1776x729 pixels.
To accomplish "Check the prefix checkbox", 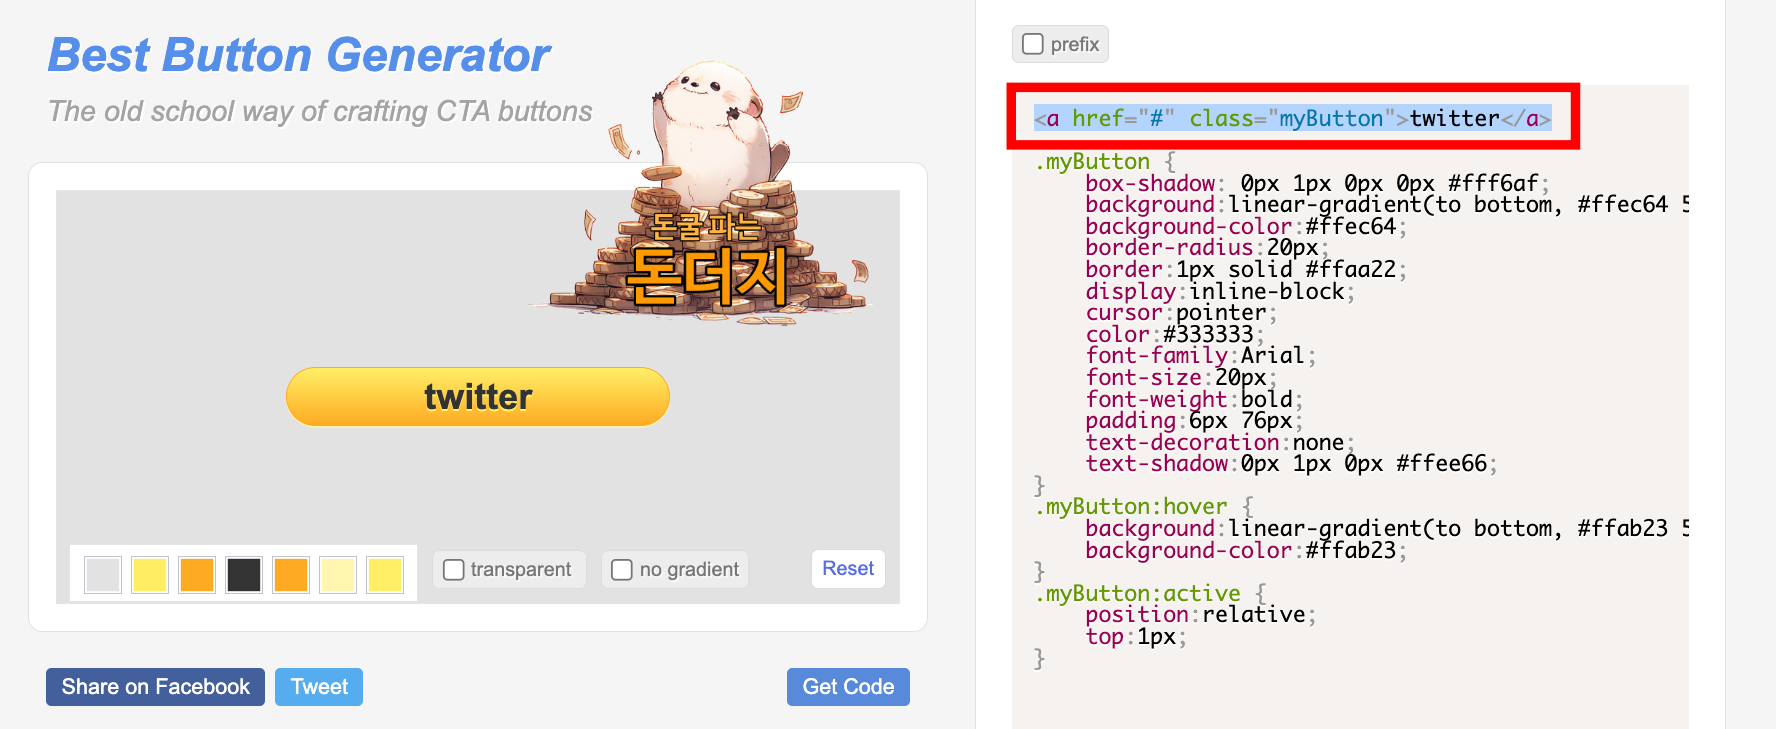I will (x=1033, y=44).
